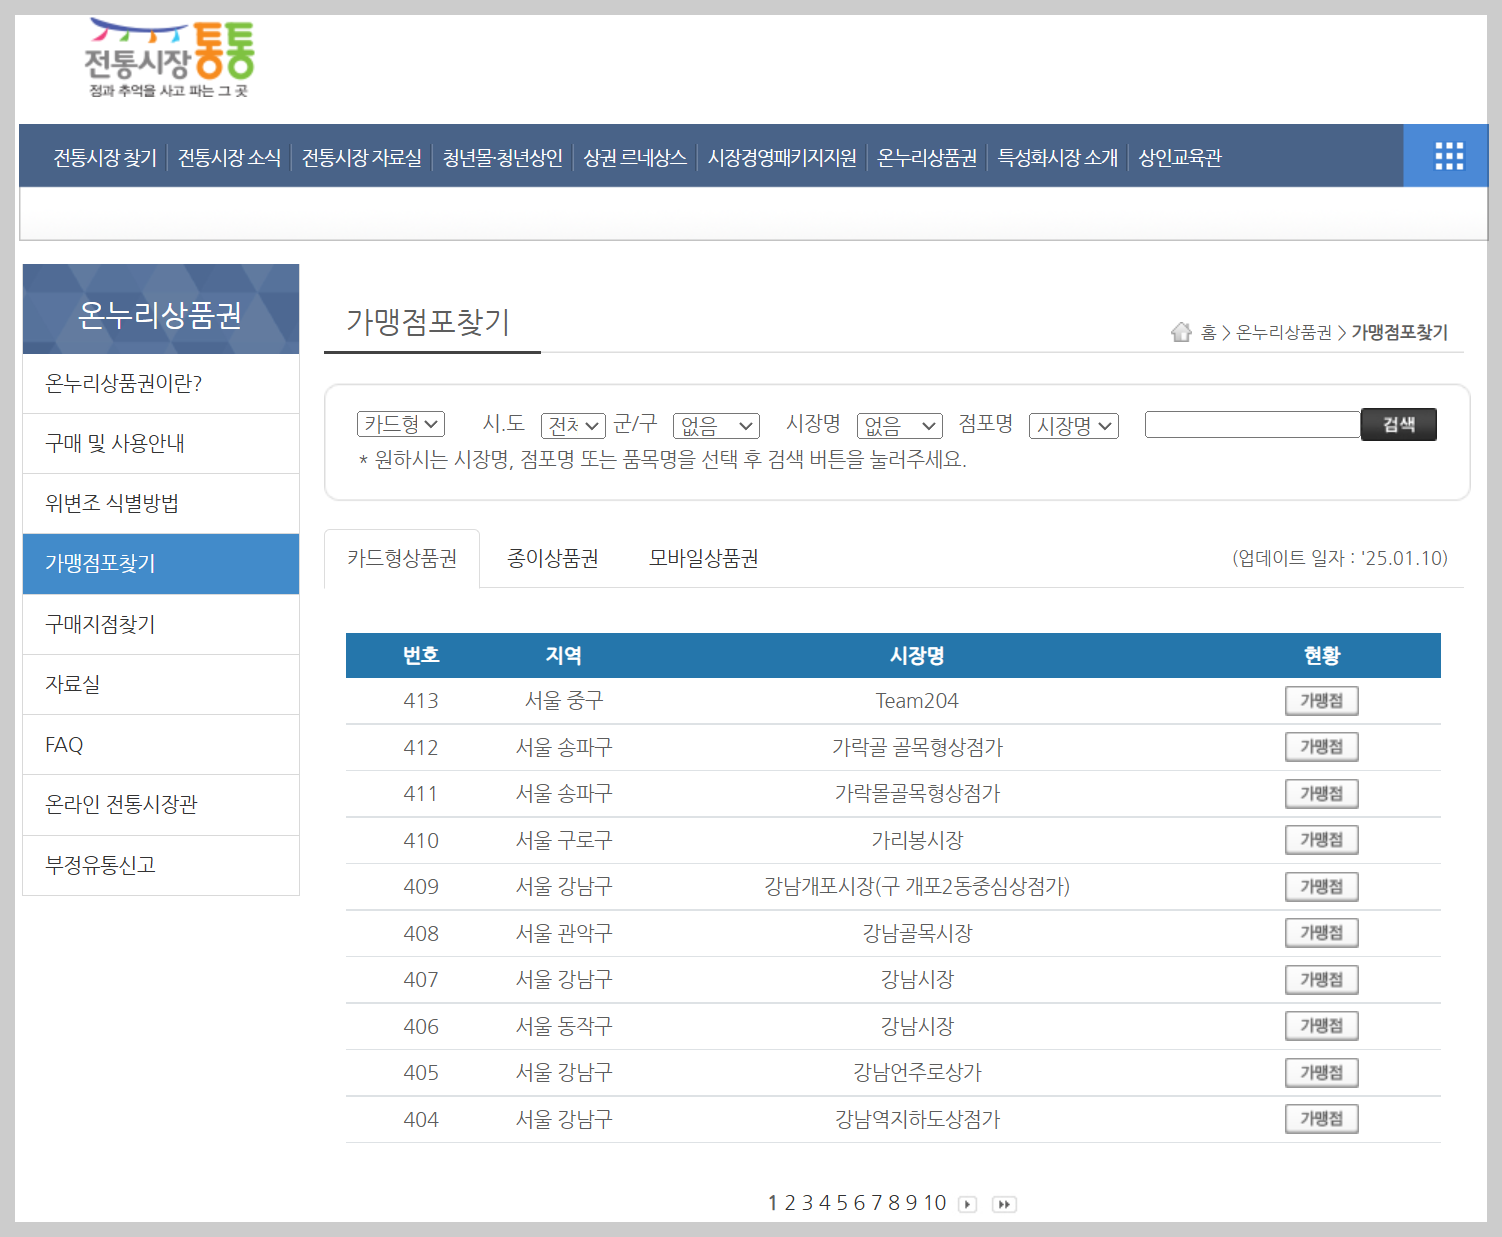This screenshot has width=1502, height=1237.
Task: Open sidebar FAQ item
Action: (x=161, y=745)
